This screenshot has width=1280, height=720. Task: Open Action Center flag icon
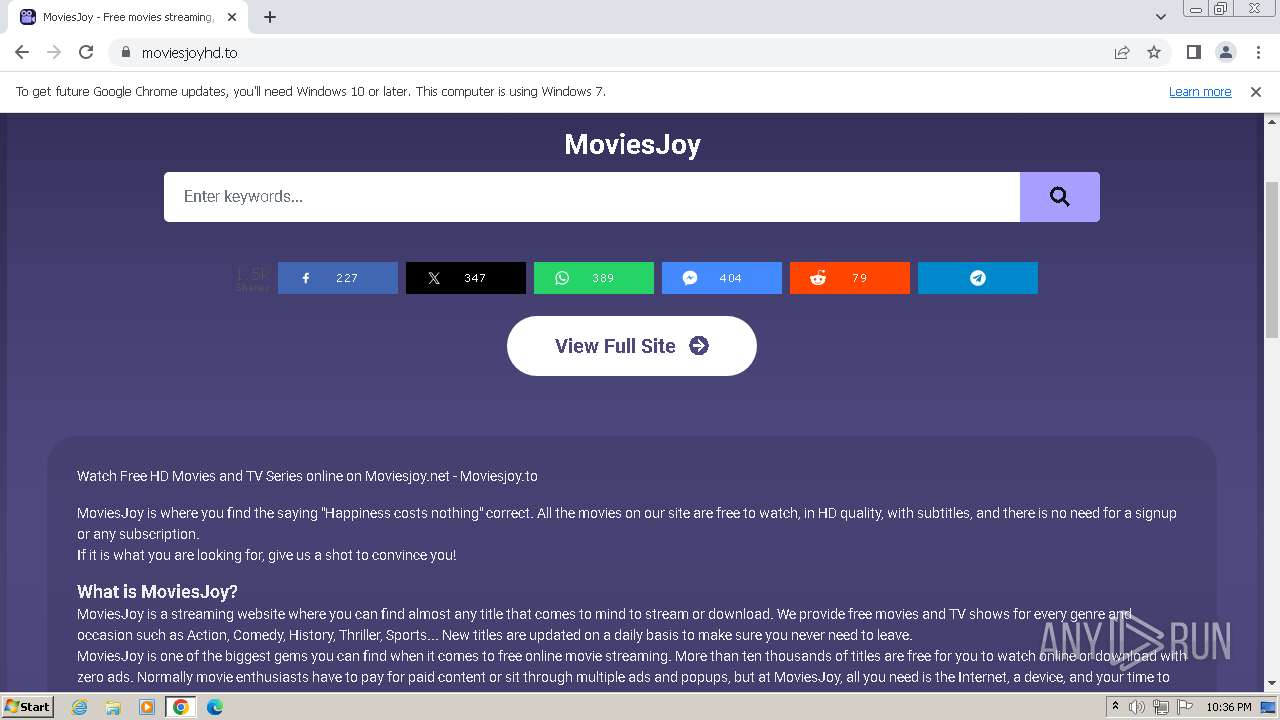1185,707
